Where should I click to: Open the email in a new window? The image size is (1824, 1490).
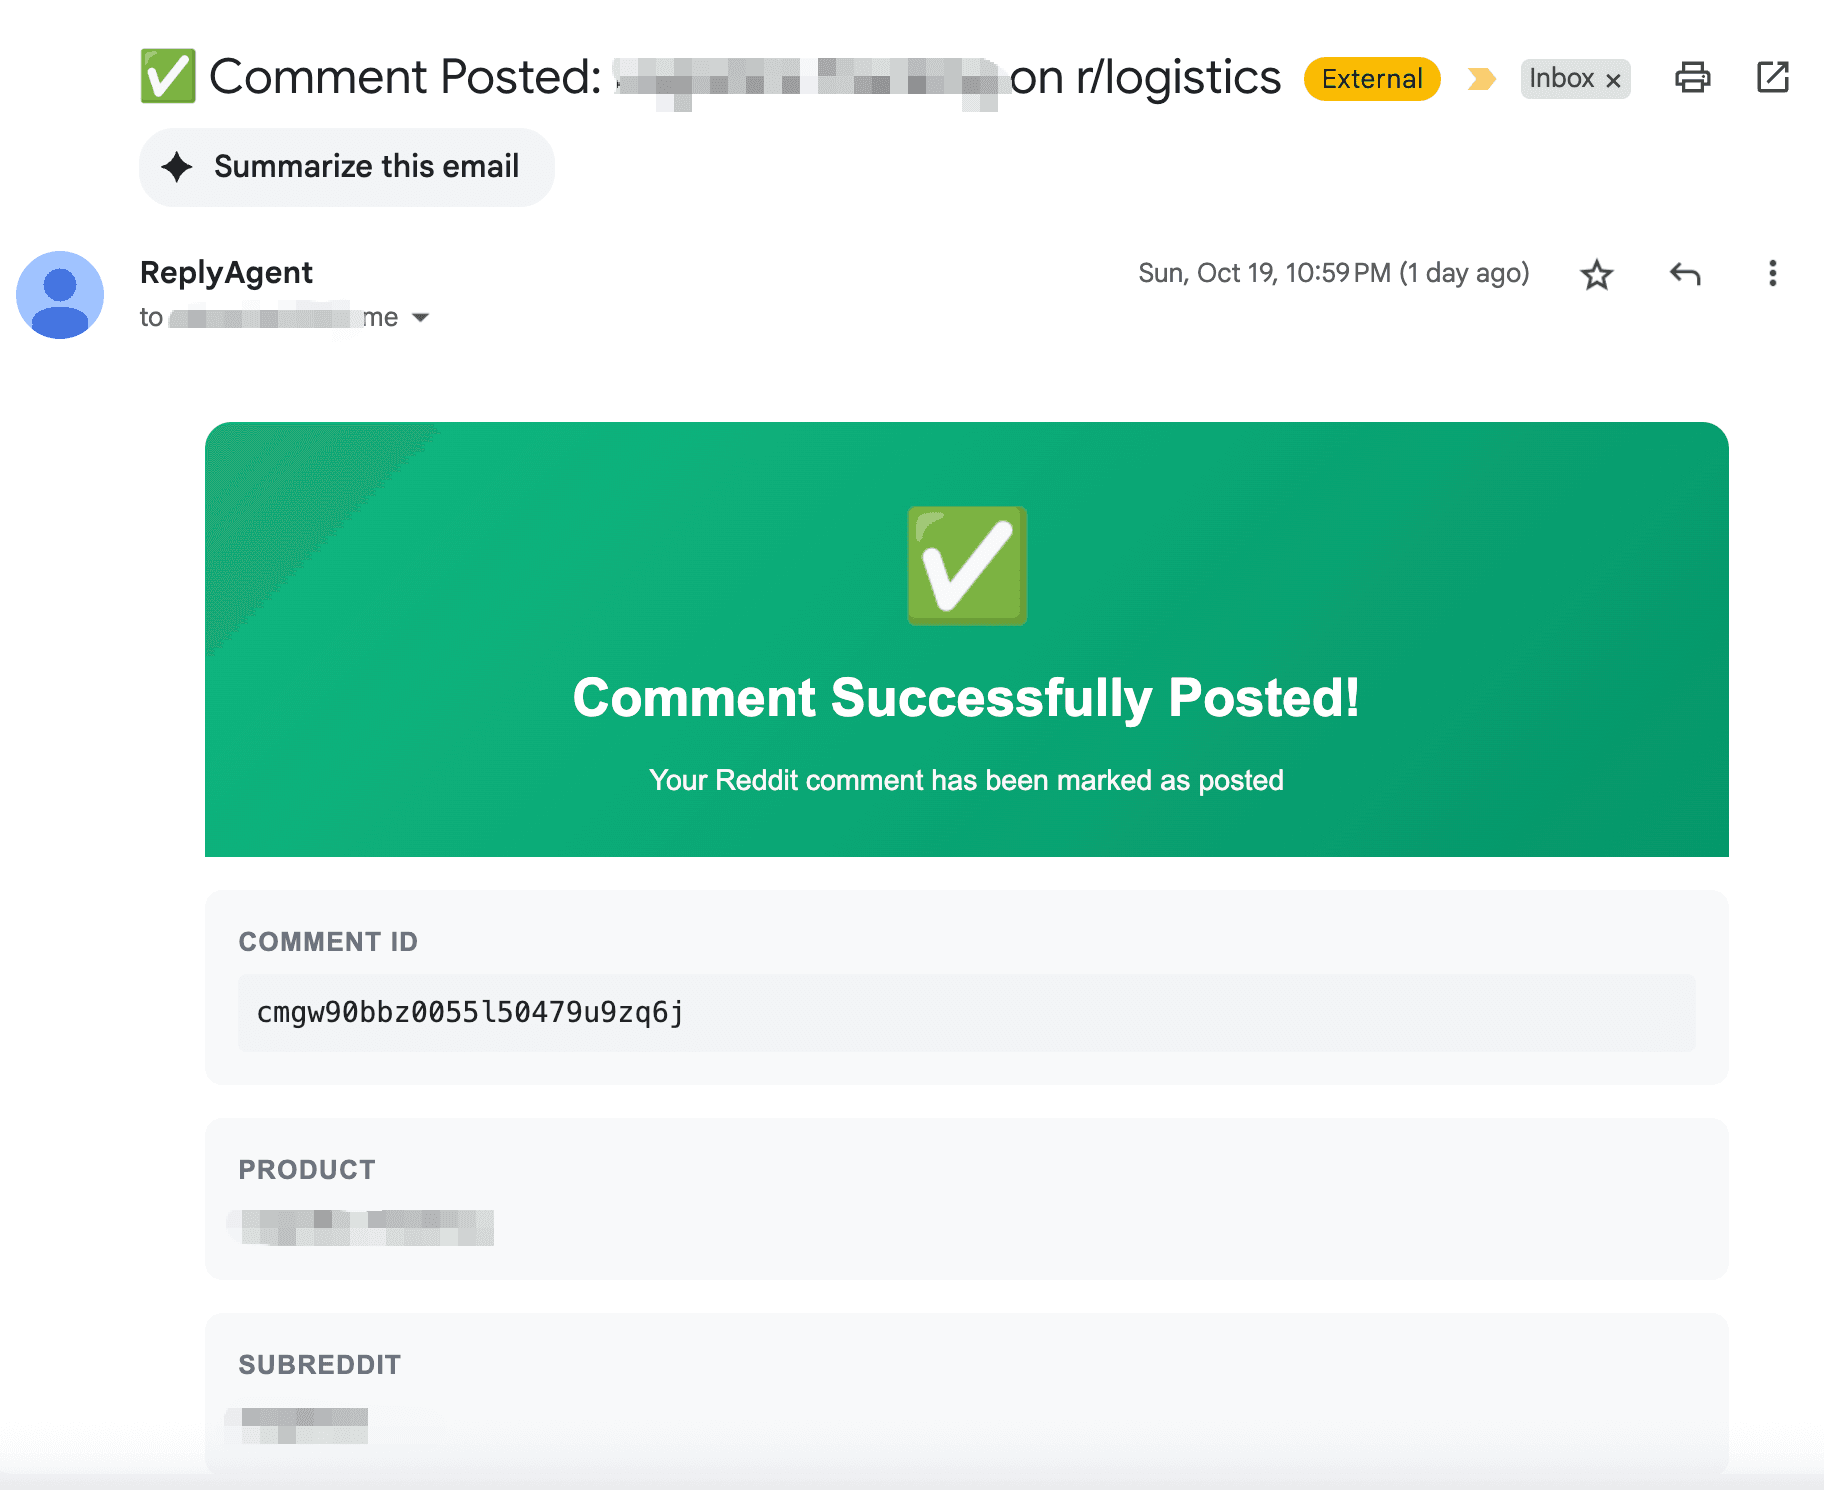point(1772,77)
